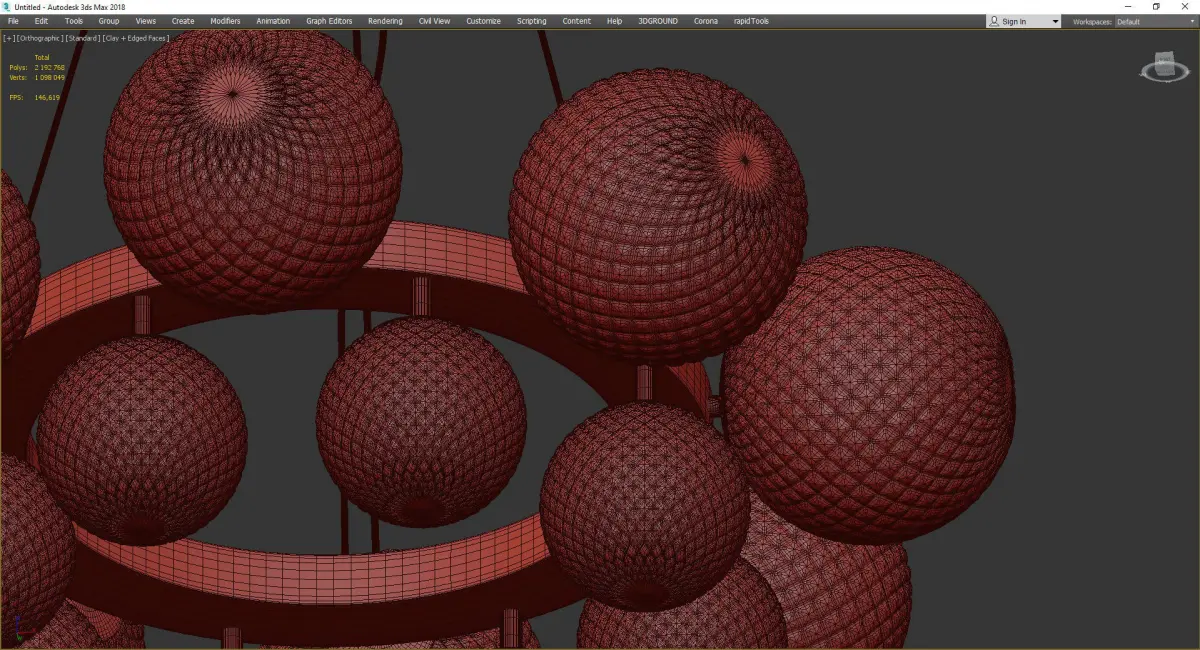Open the Corona menu
1200x650 pixels.
point(705,21)
